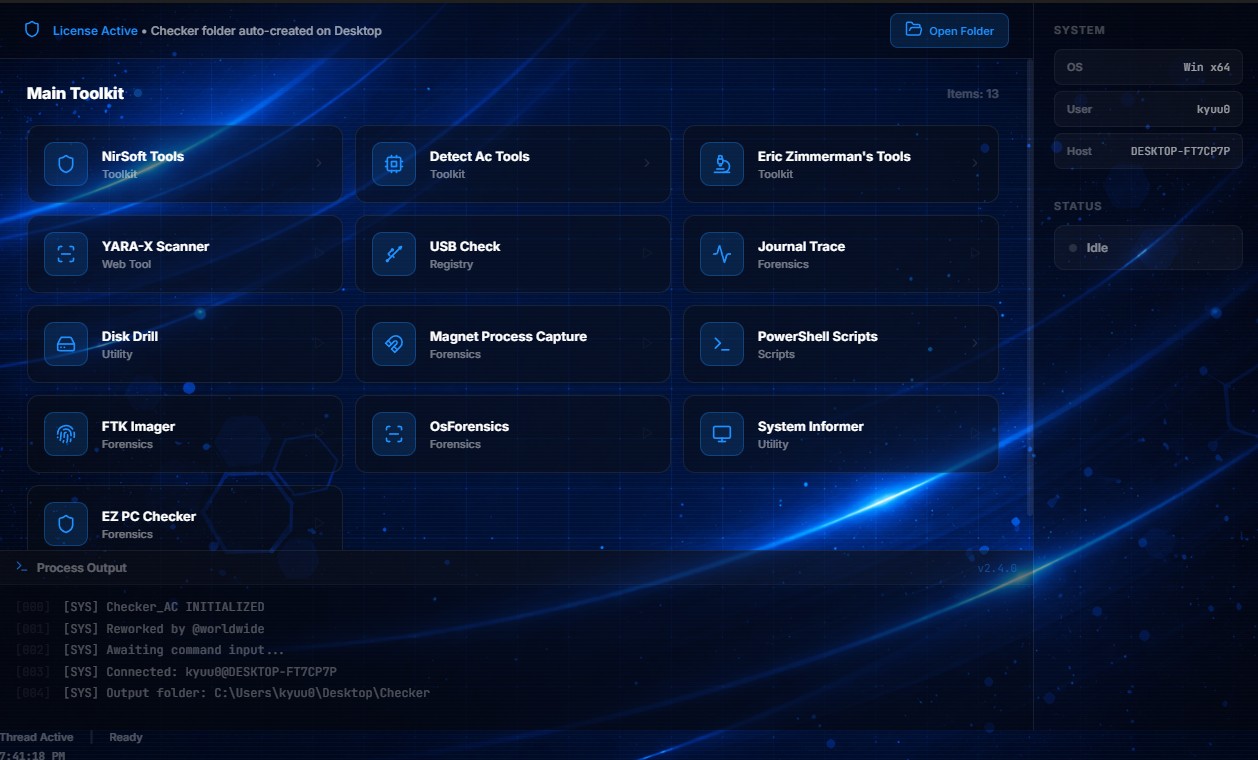The height and width of the screenshot is (760, 1258).
Task: Click the PowerShell Scripts terminal prompt icon
Action: [x=722, y=344]
